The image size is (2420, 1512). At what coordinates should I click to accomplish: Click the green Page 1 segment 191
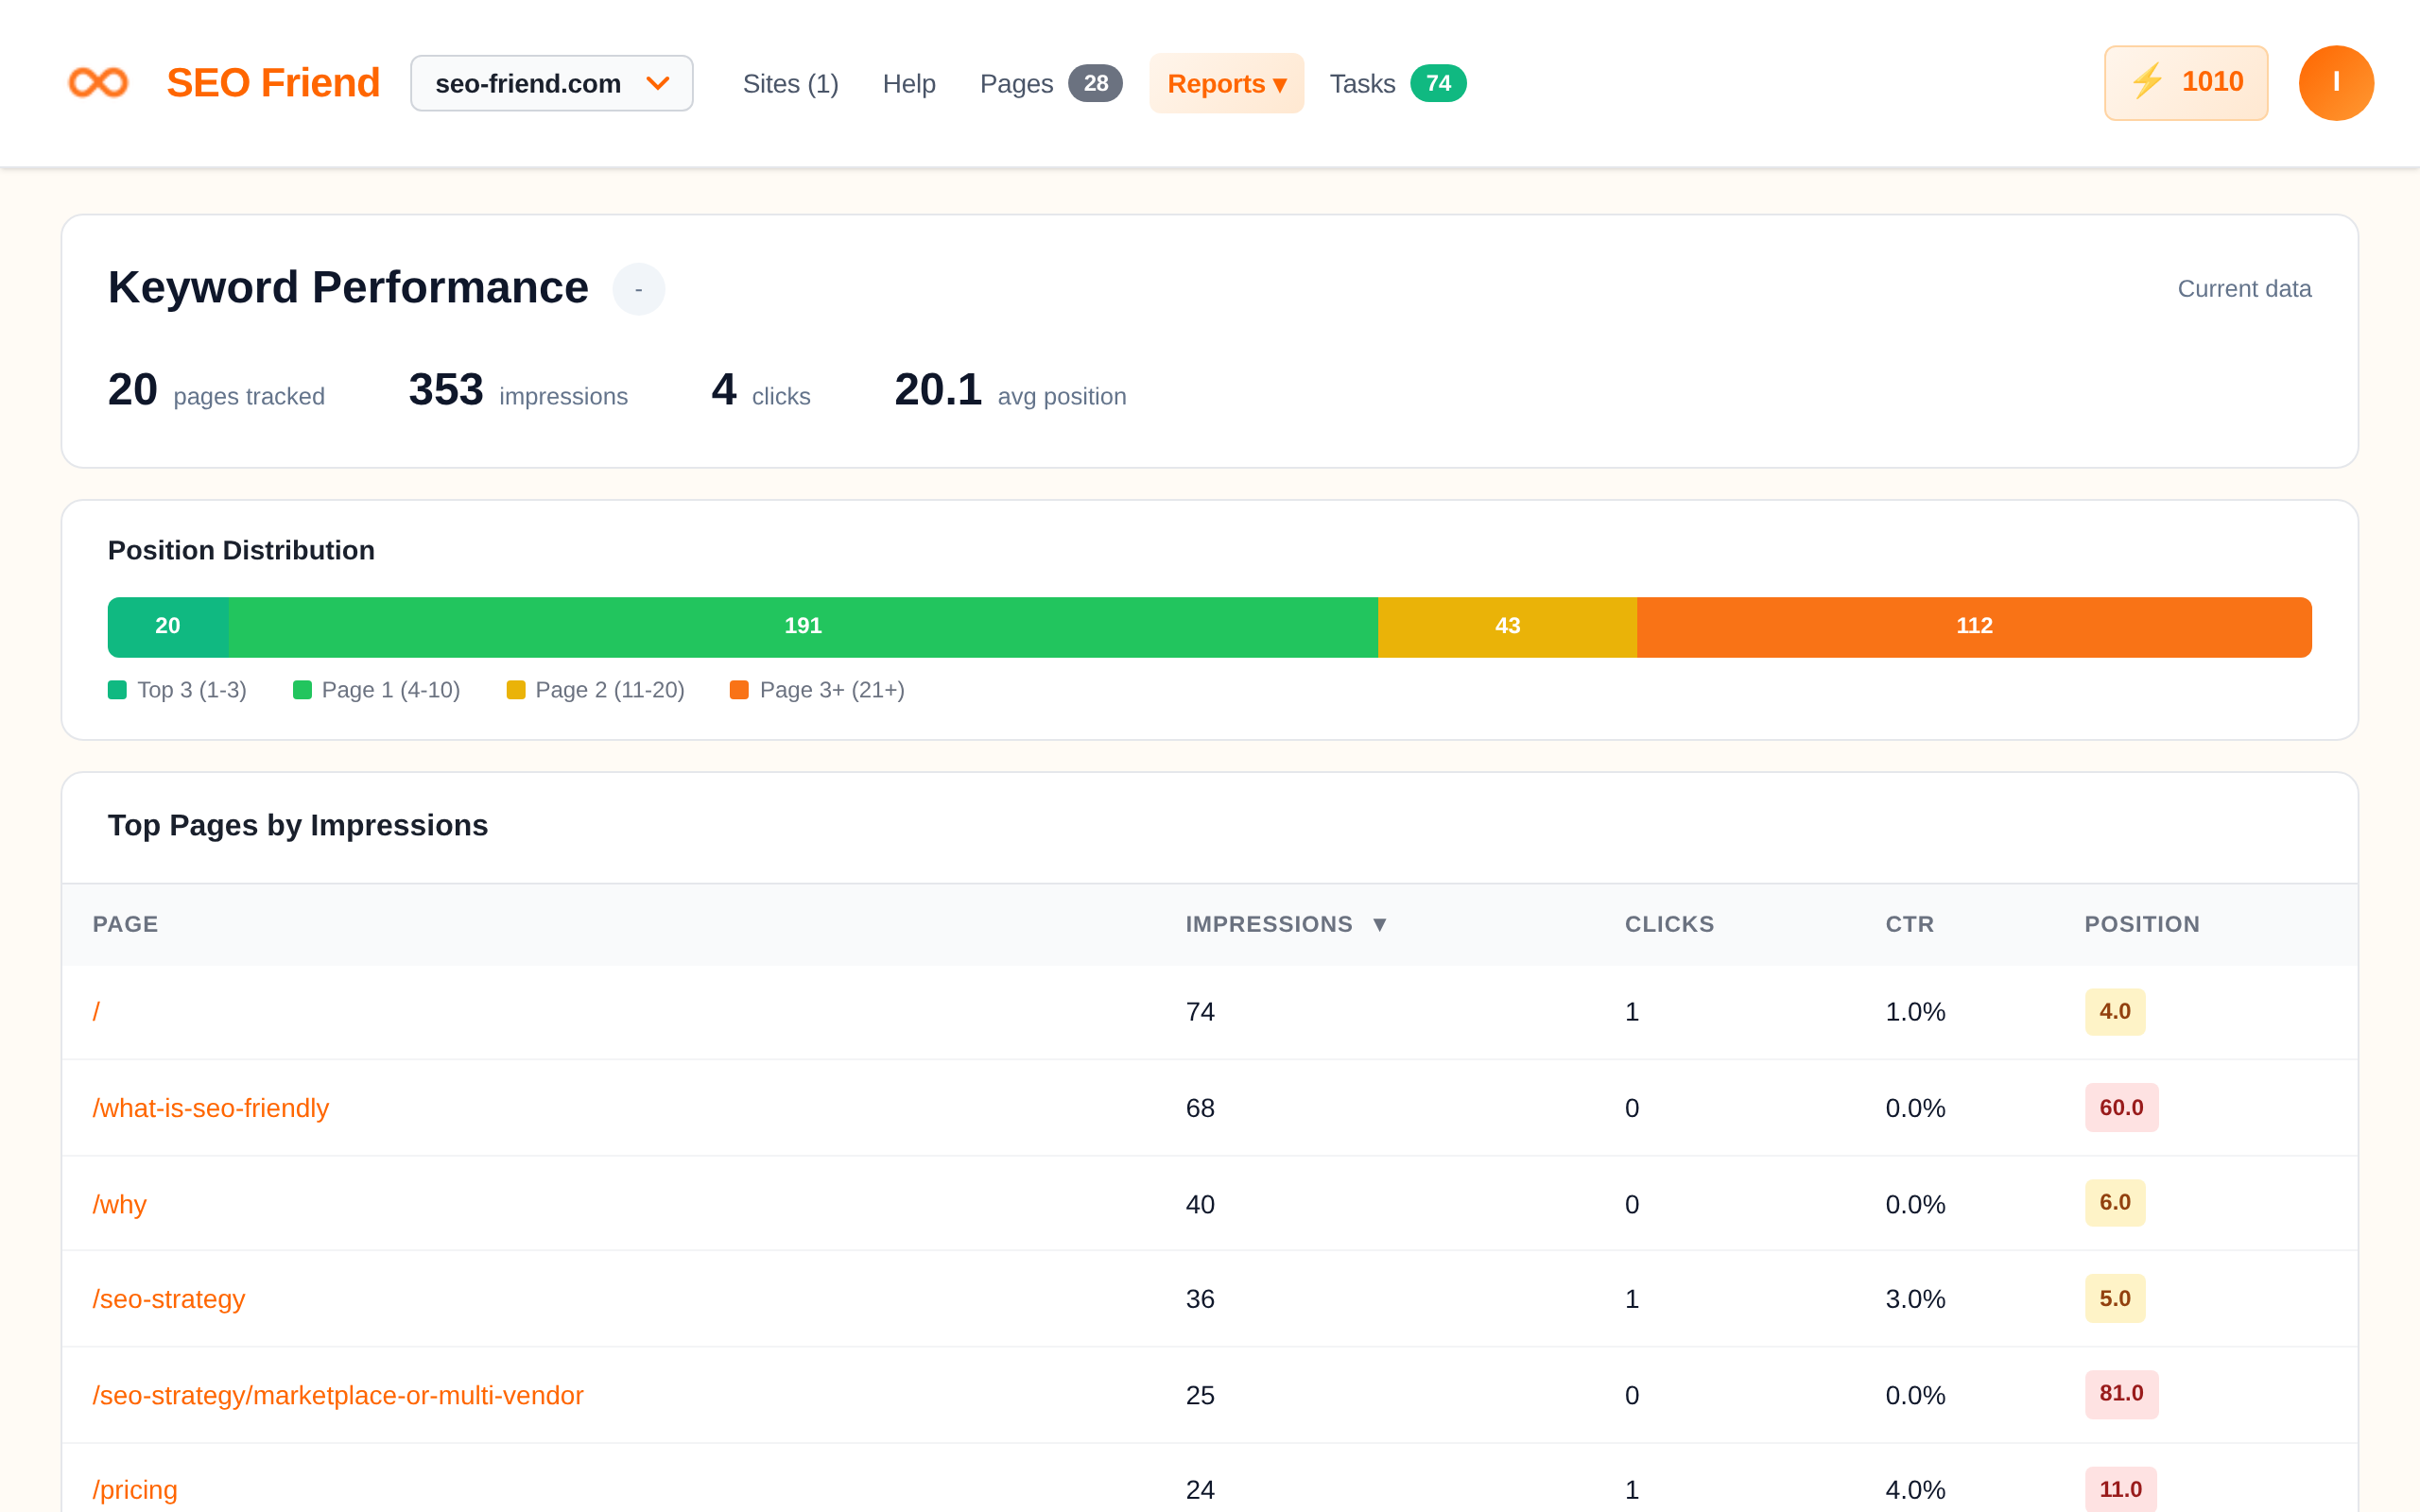tap(802, 627)
